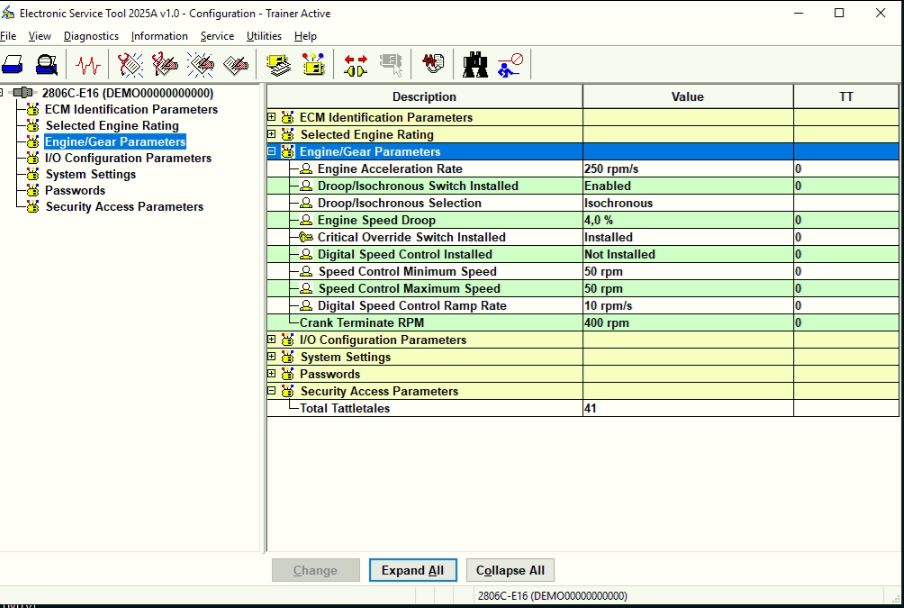Image resolution: width=904 pixels, height=608 pixels.
Task: Click the waveform-with-pages data log icon
Action: (x=432, y=65)
